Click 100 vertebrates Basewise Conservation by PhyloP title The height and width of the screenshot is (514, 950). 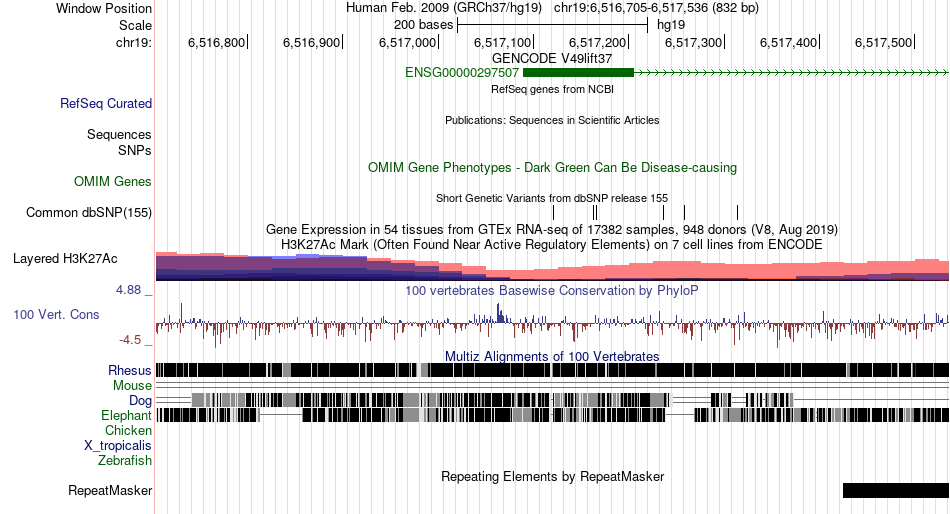pyautogui.click(x=552, y=290)
